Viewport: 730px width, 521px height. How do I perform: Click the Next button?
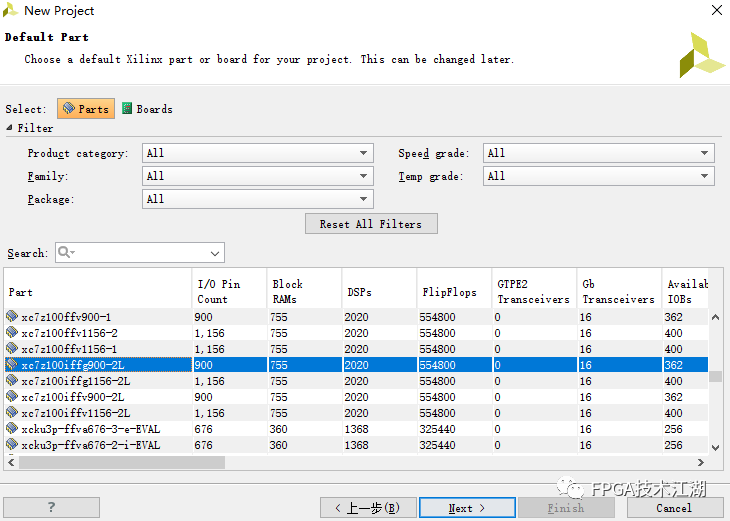(467, 507)
